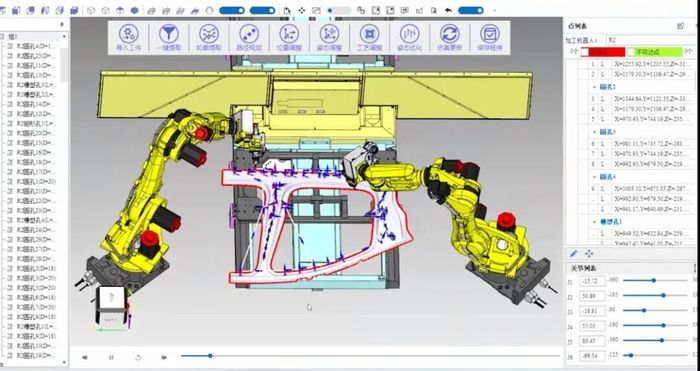Click the 工艺调整 process adjustment icon
This screenshot has height=371, width=700.
(369, 38)
